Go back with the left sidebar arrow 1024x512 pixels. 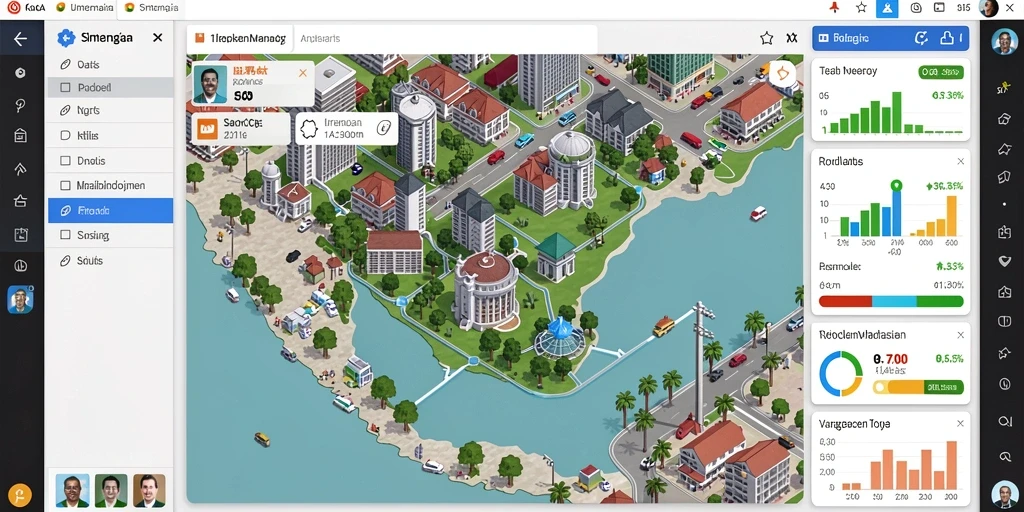20,39
